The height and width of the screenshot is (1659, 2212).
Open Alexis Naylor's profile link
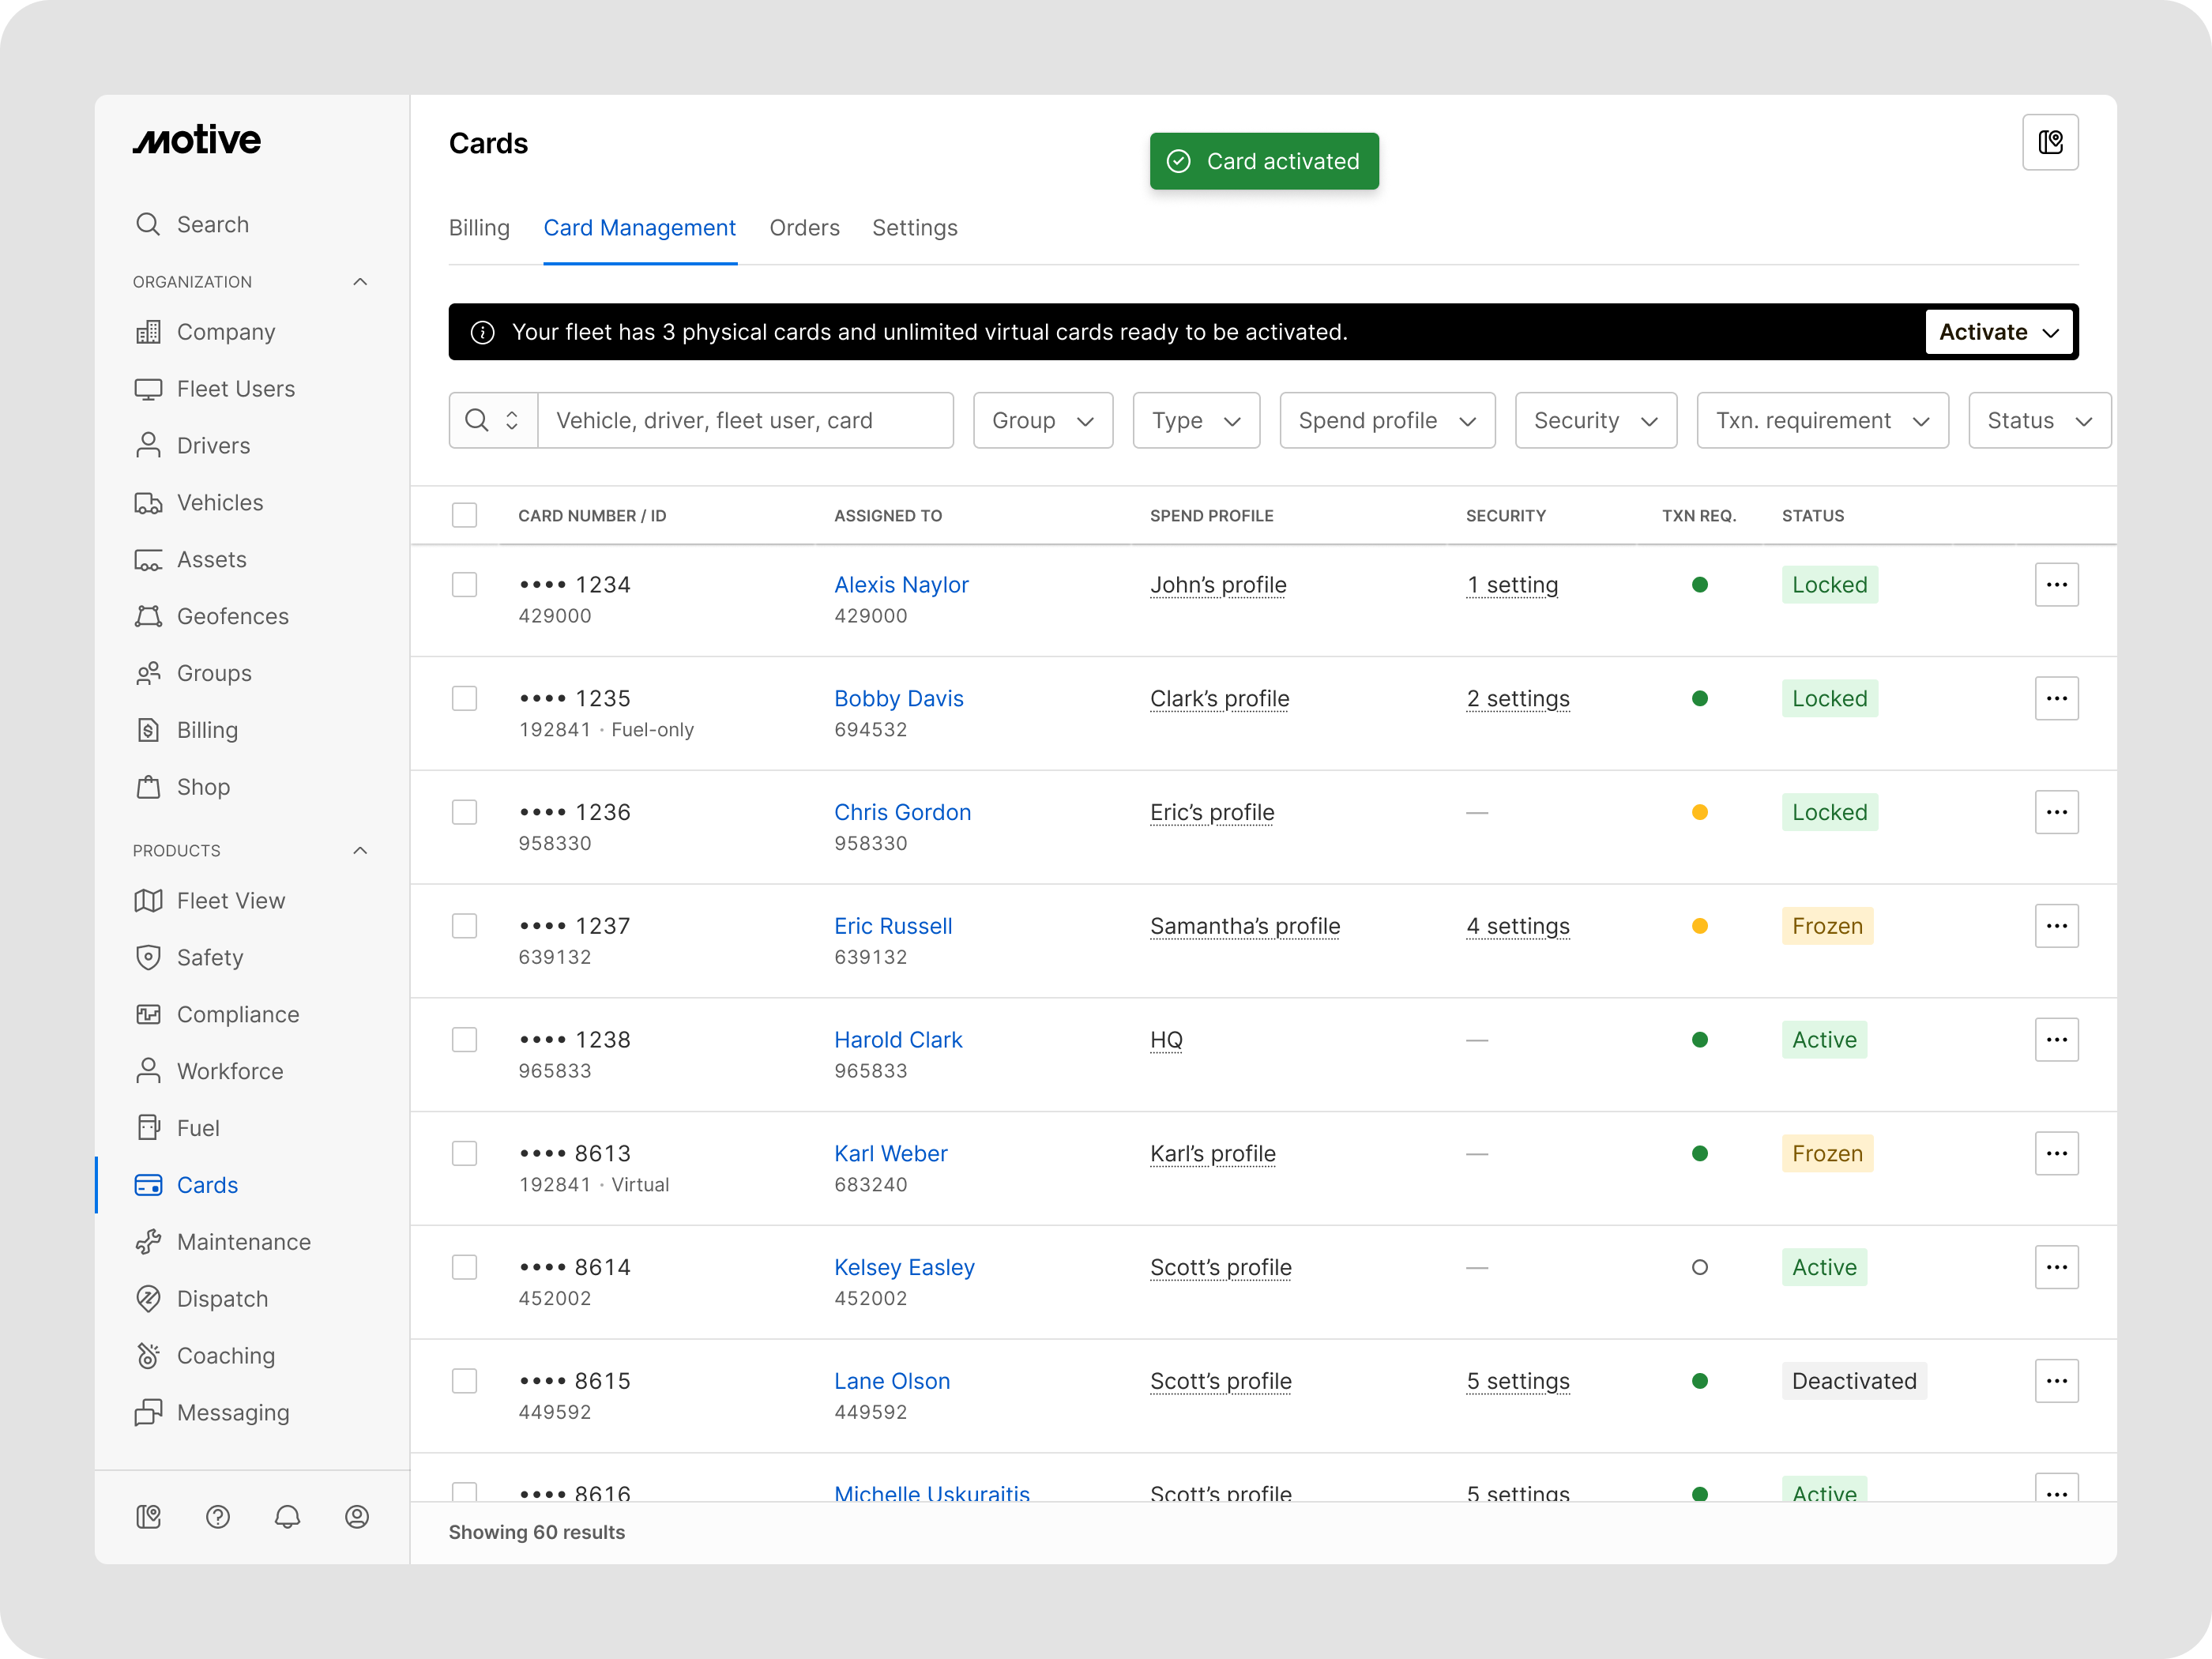point(901,585)
